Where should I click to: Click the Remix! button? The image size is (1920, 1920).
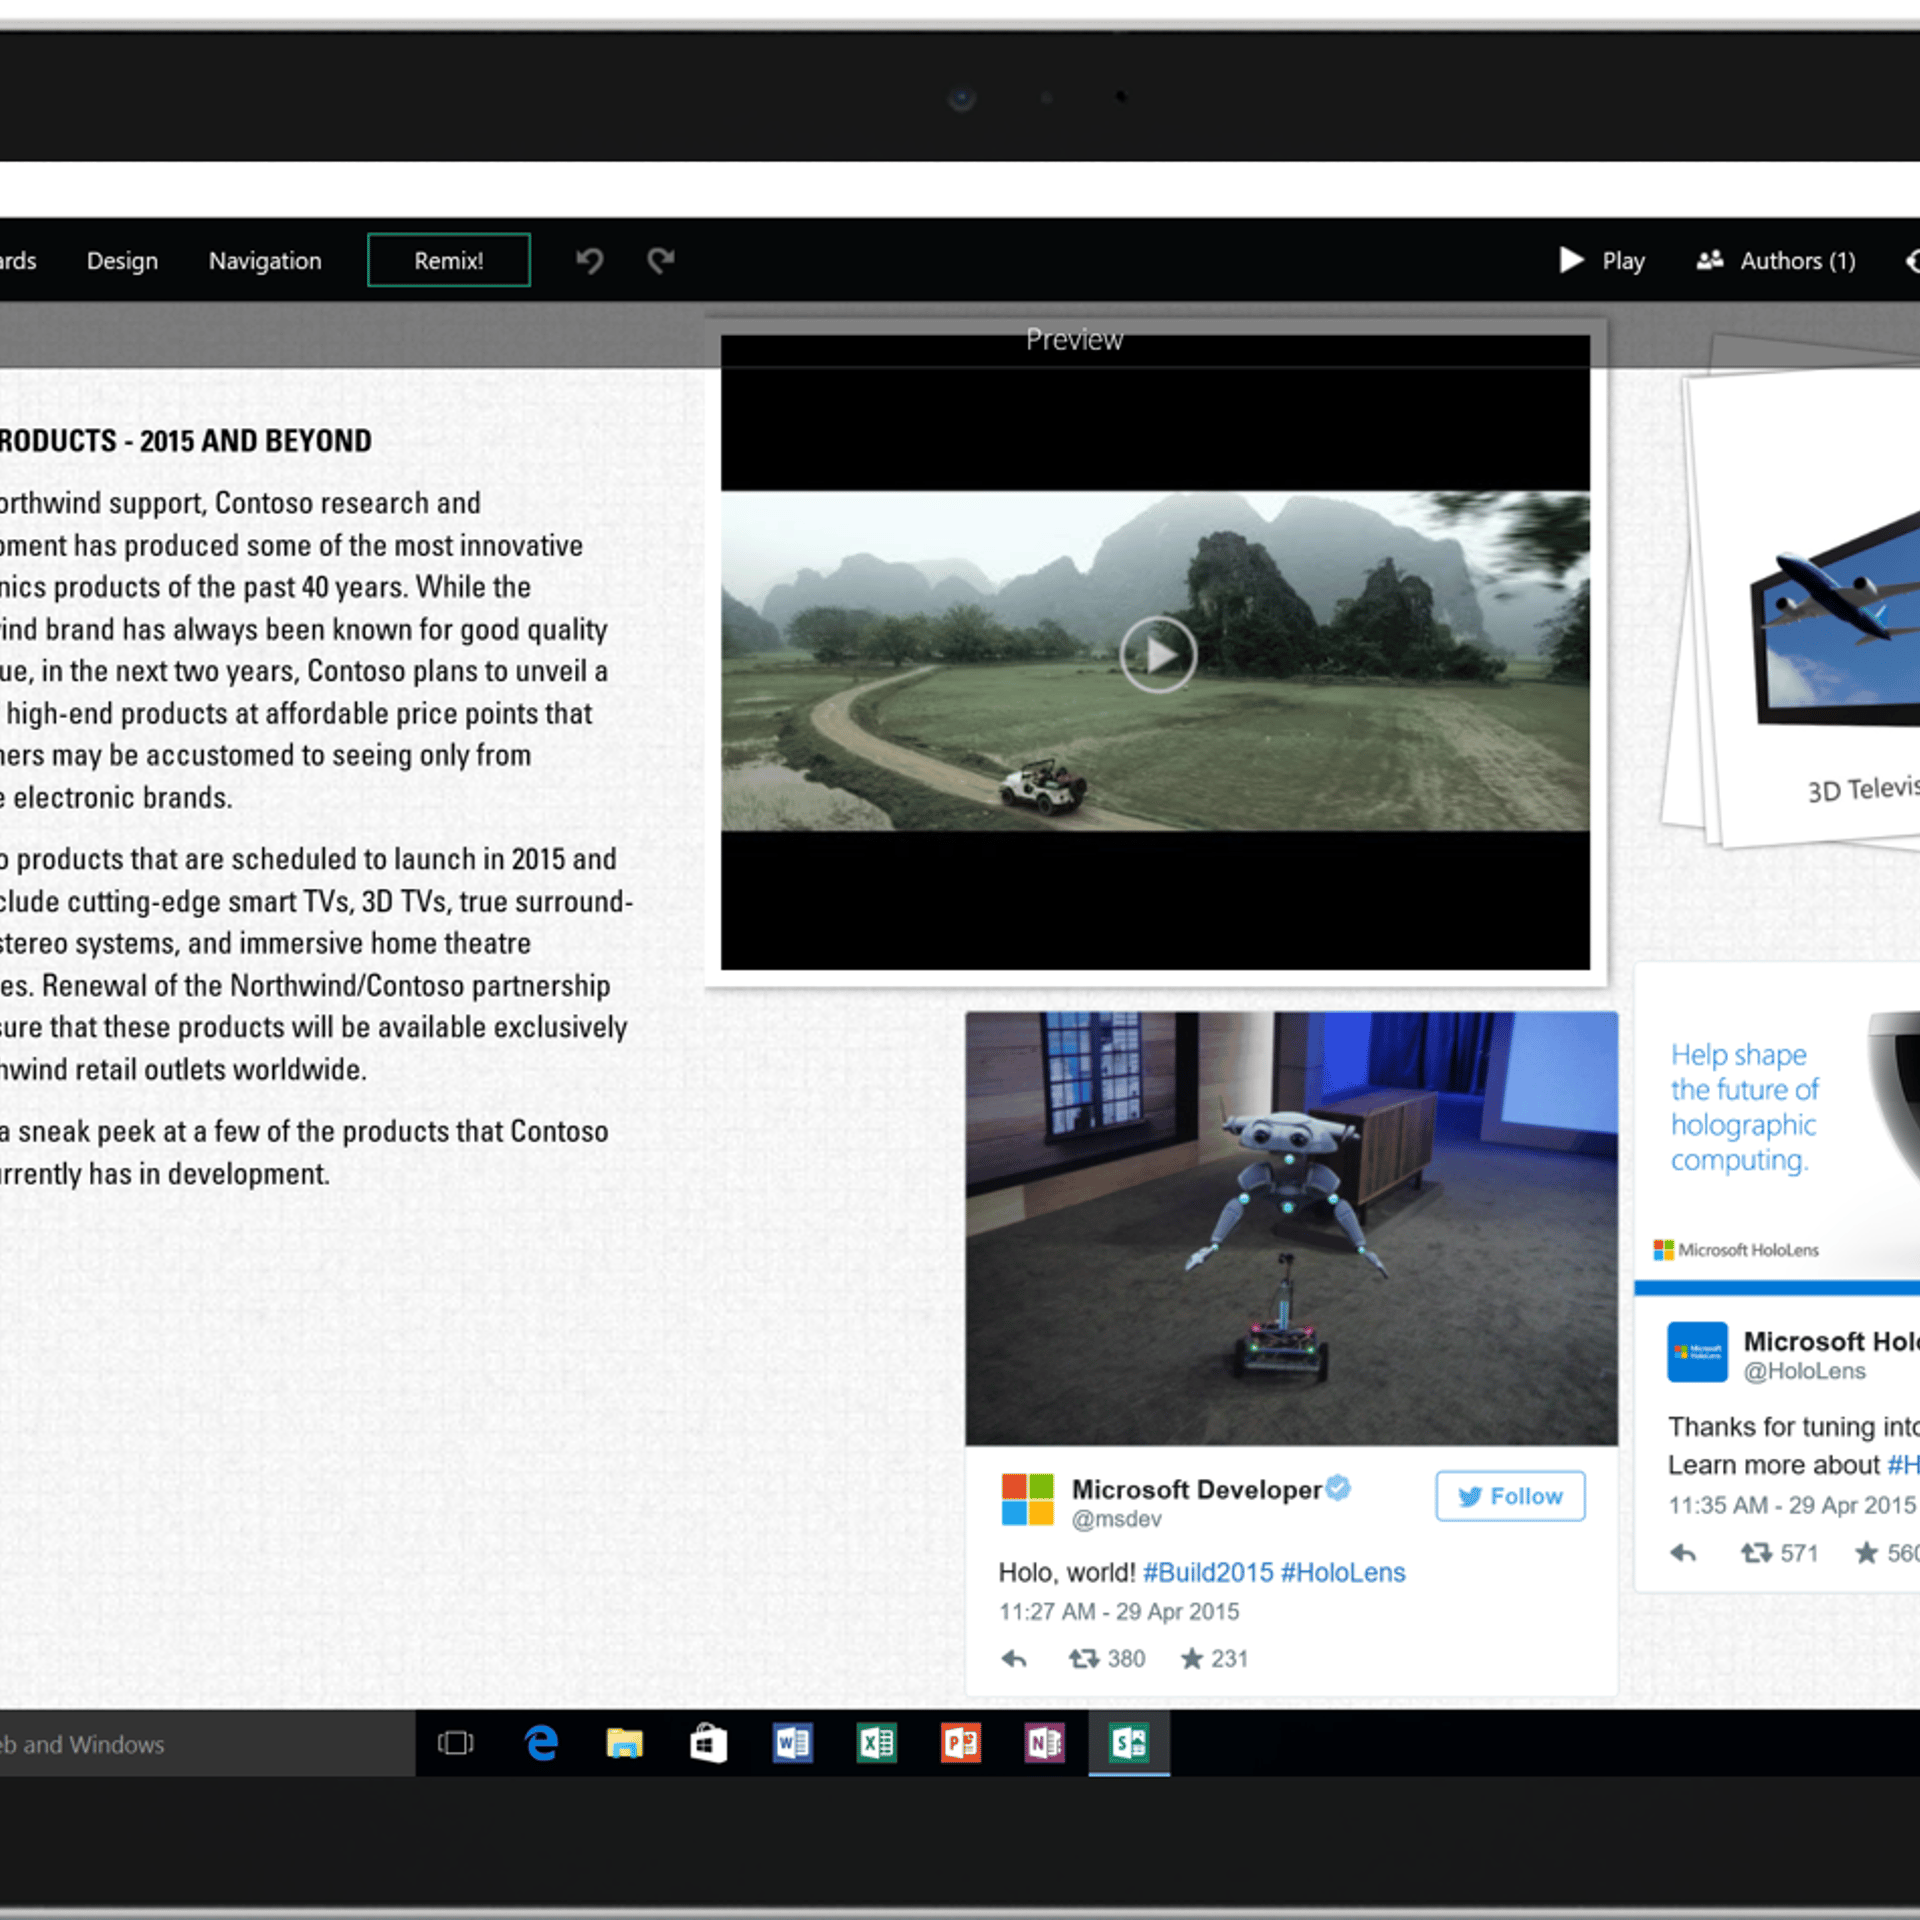(449, 260)
